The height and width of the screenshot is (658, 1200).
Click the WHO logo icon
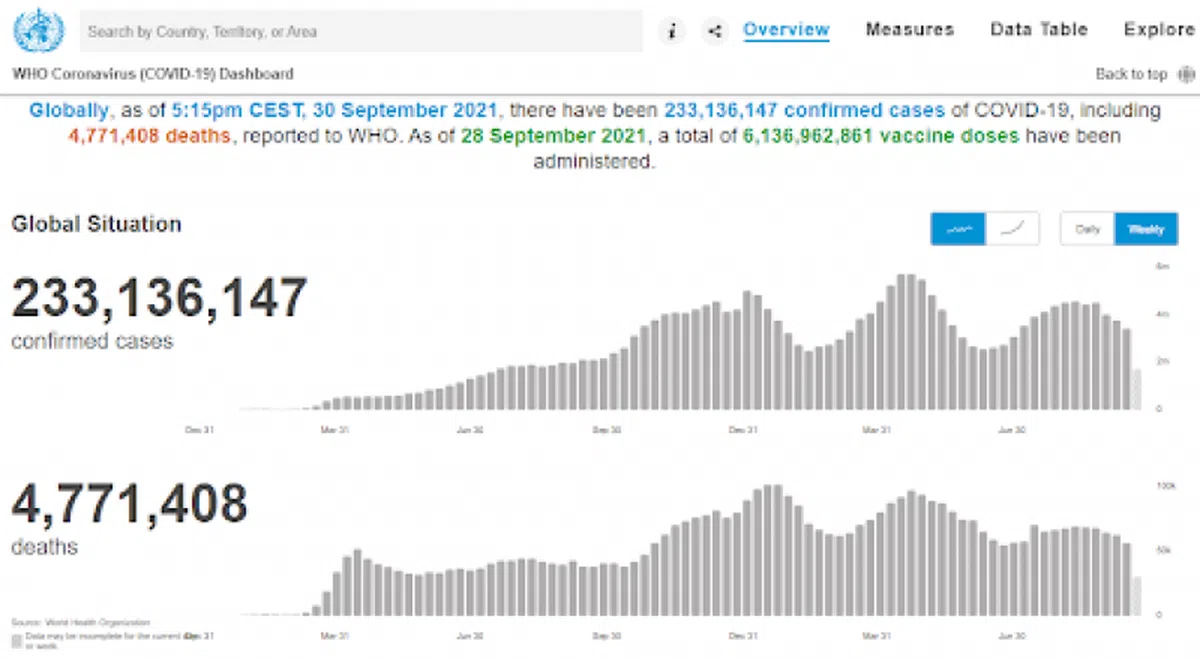click(x=39, y=30)
